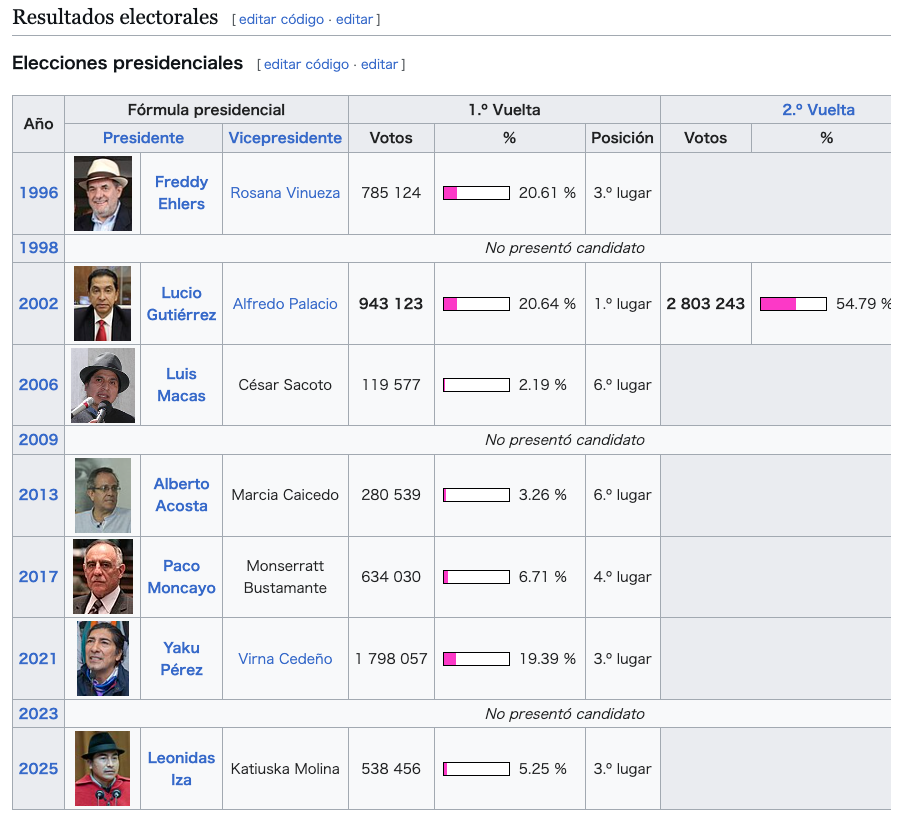Click Paco Moncayo portrait image

click(103, 577)
